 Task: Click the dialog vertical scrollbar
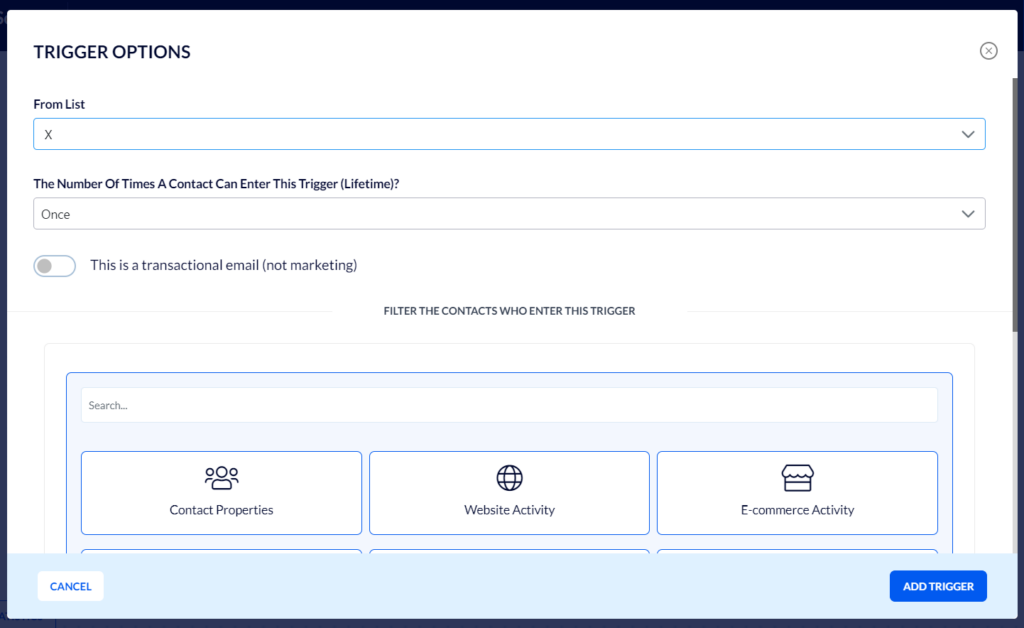[x=1015, y=206]
